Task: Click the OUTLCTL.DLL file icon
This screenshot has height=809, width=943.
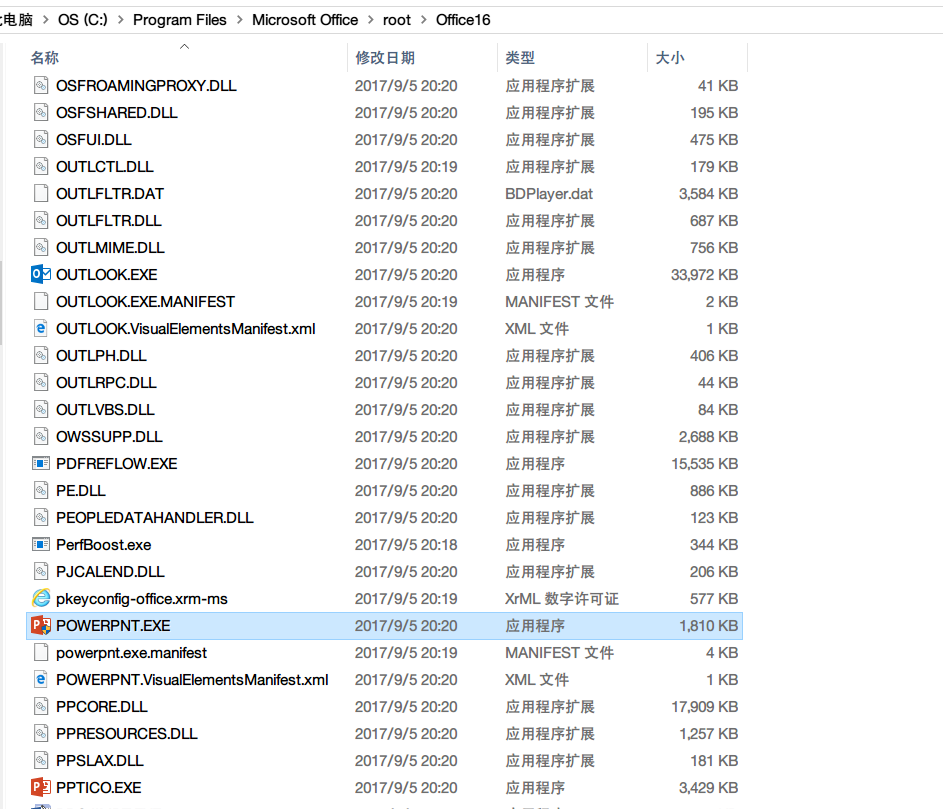Action: click(x=41, y=167)
